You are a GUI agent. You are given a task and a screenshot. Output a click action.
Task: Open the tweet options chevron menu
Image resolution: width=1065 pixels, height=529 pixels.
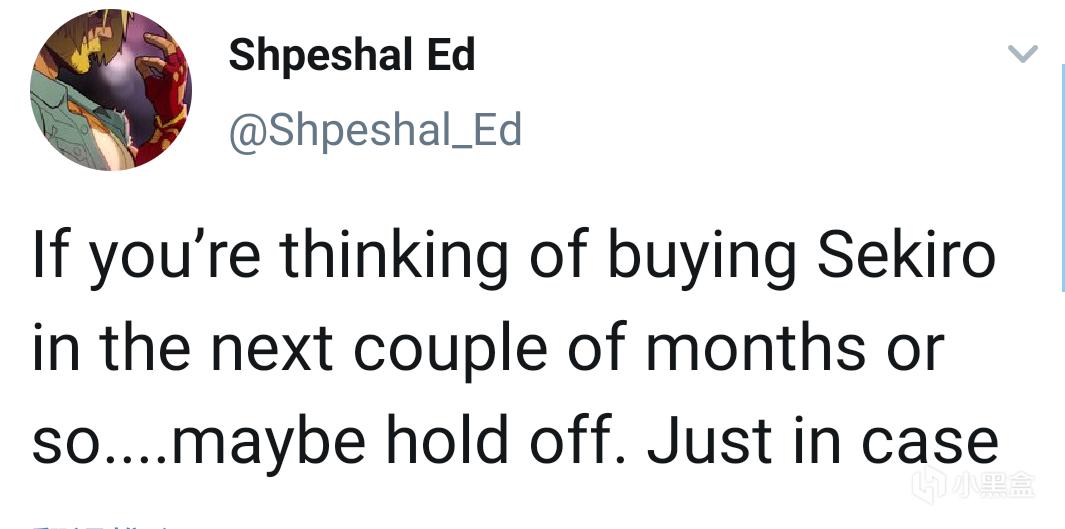click(1022, 54)
